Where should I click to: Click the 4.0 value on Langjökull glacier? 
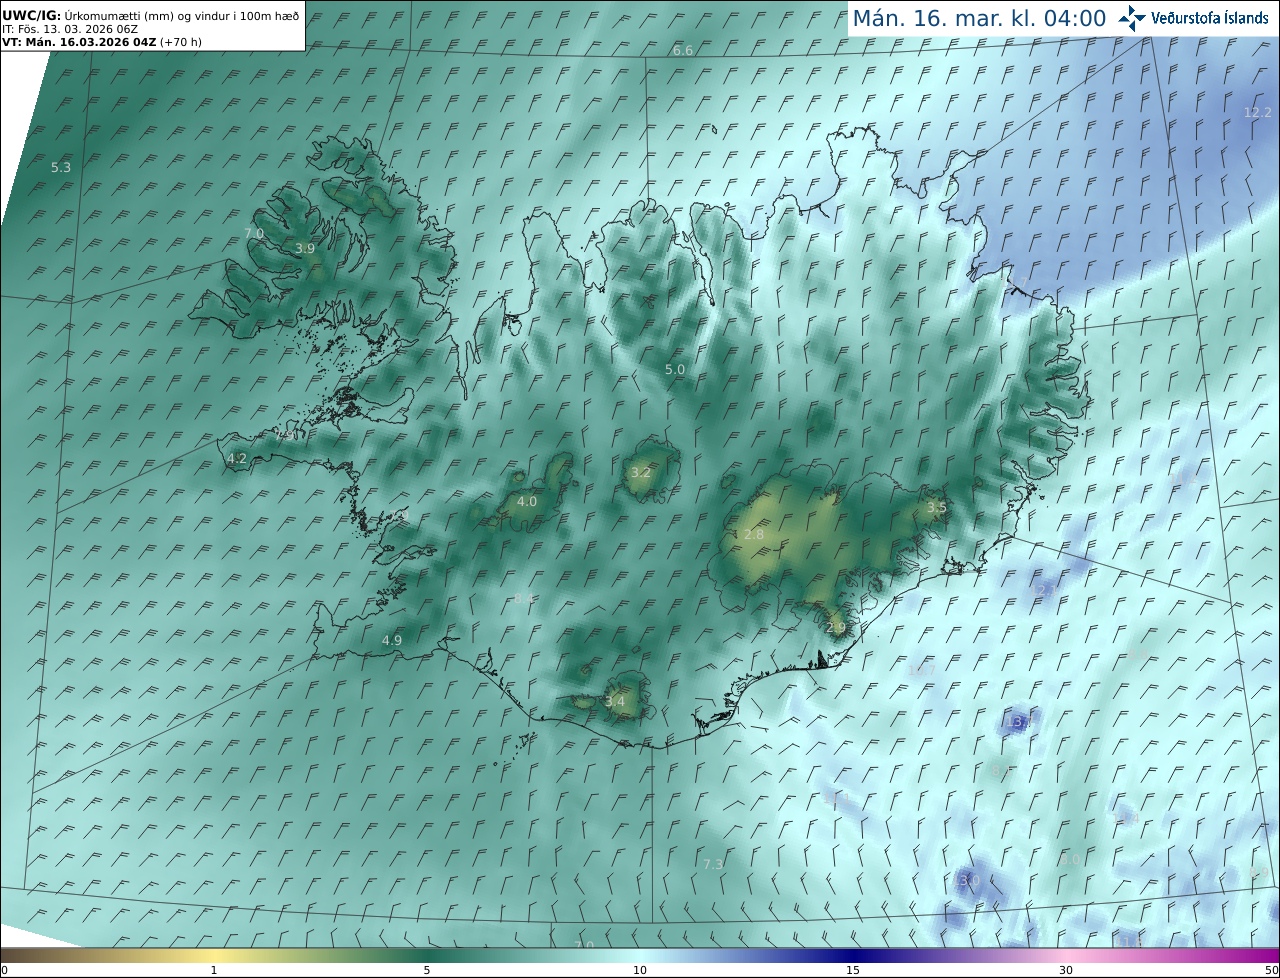[x=526, y=501]
